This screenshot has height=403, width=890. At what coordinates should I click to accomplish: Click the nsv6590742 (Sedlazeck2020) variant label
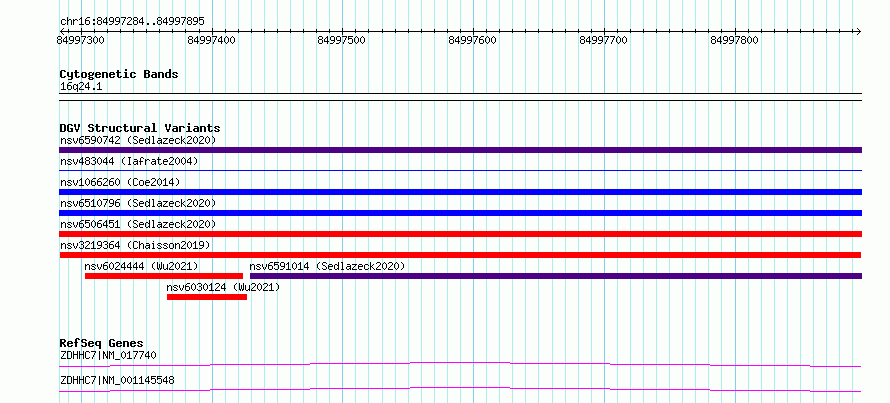(138, 140)
